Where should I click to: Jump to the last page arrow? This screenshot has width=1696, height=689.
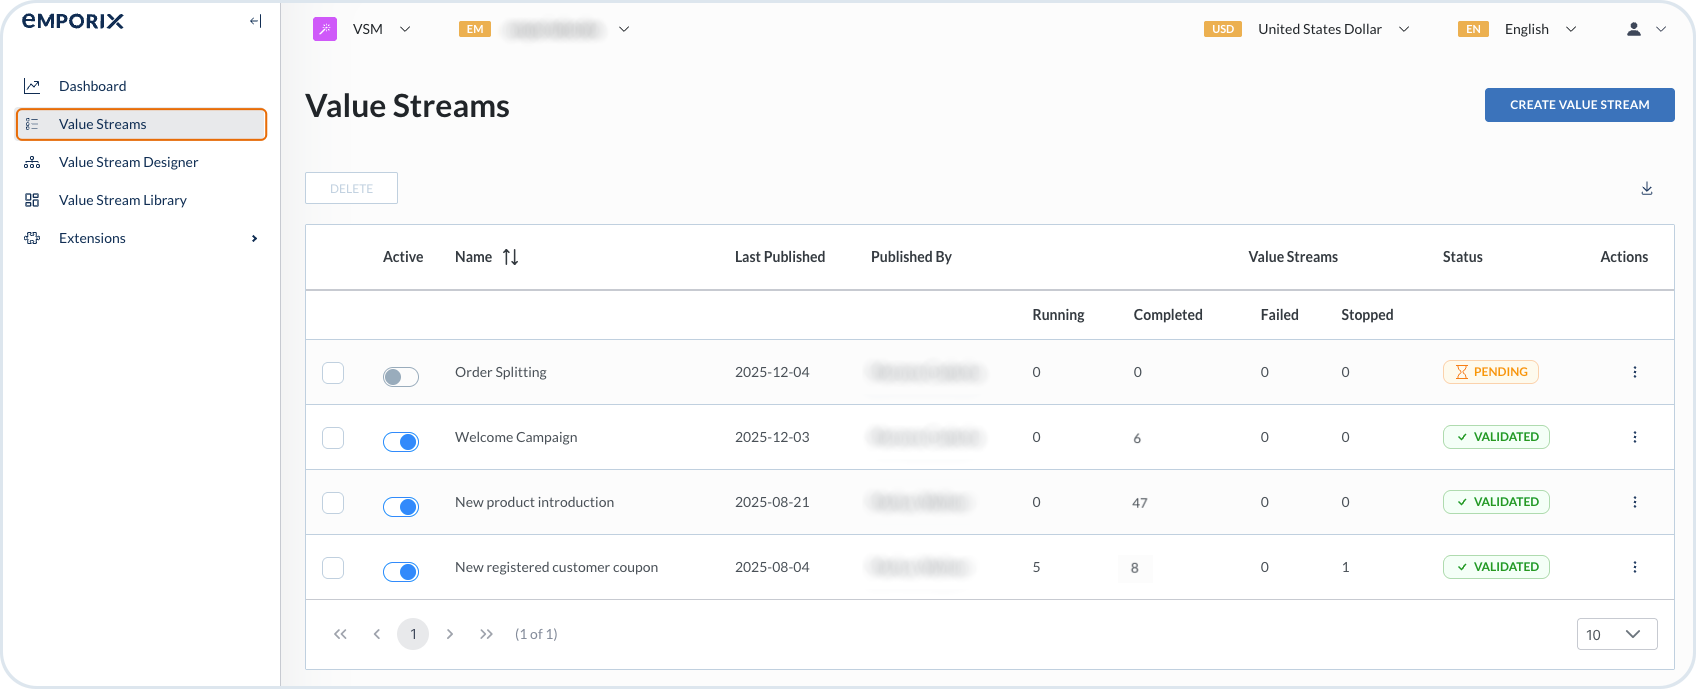[486, 634]
